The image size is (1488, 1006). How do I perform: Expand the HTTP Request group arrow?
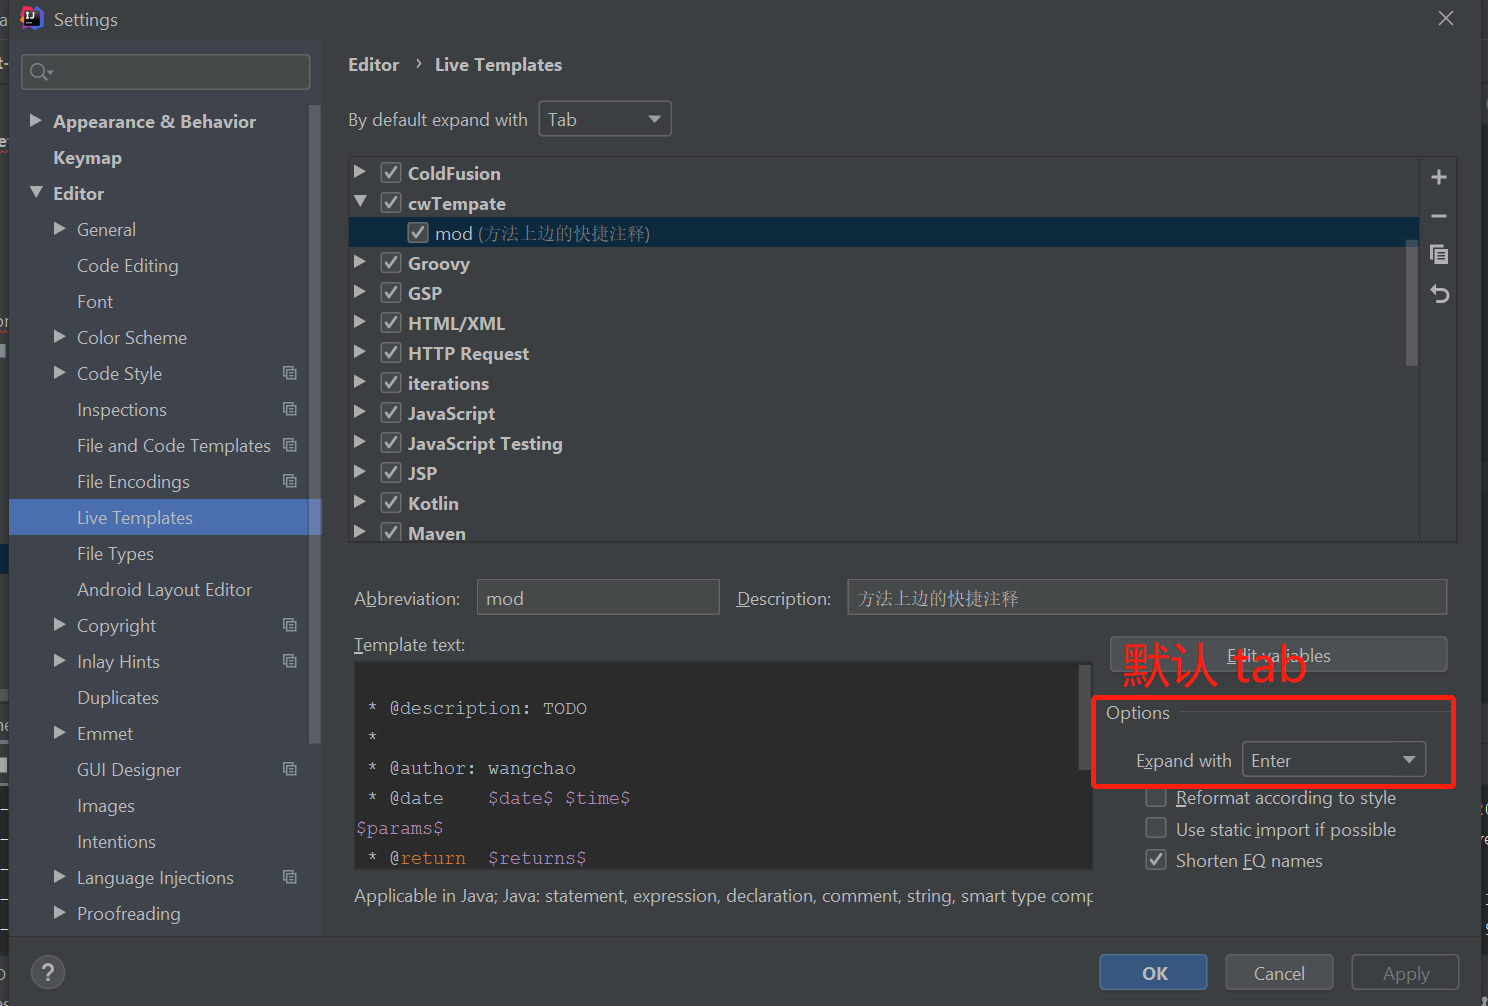click(x=360, y=352)
